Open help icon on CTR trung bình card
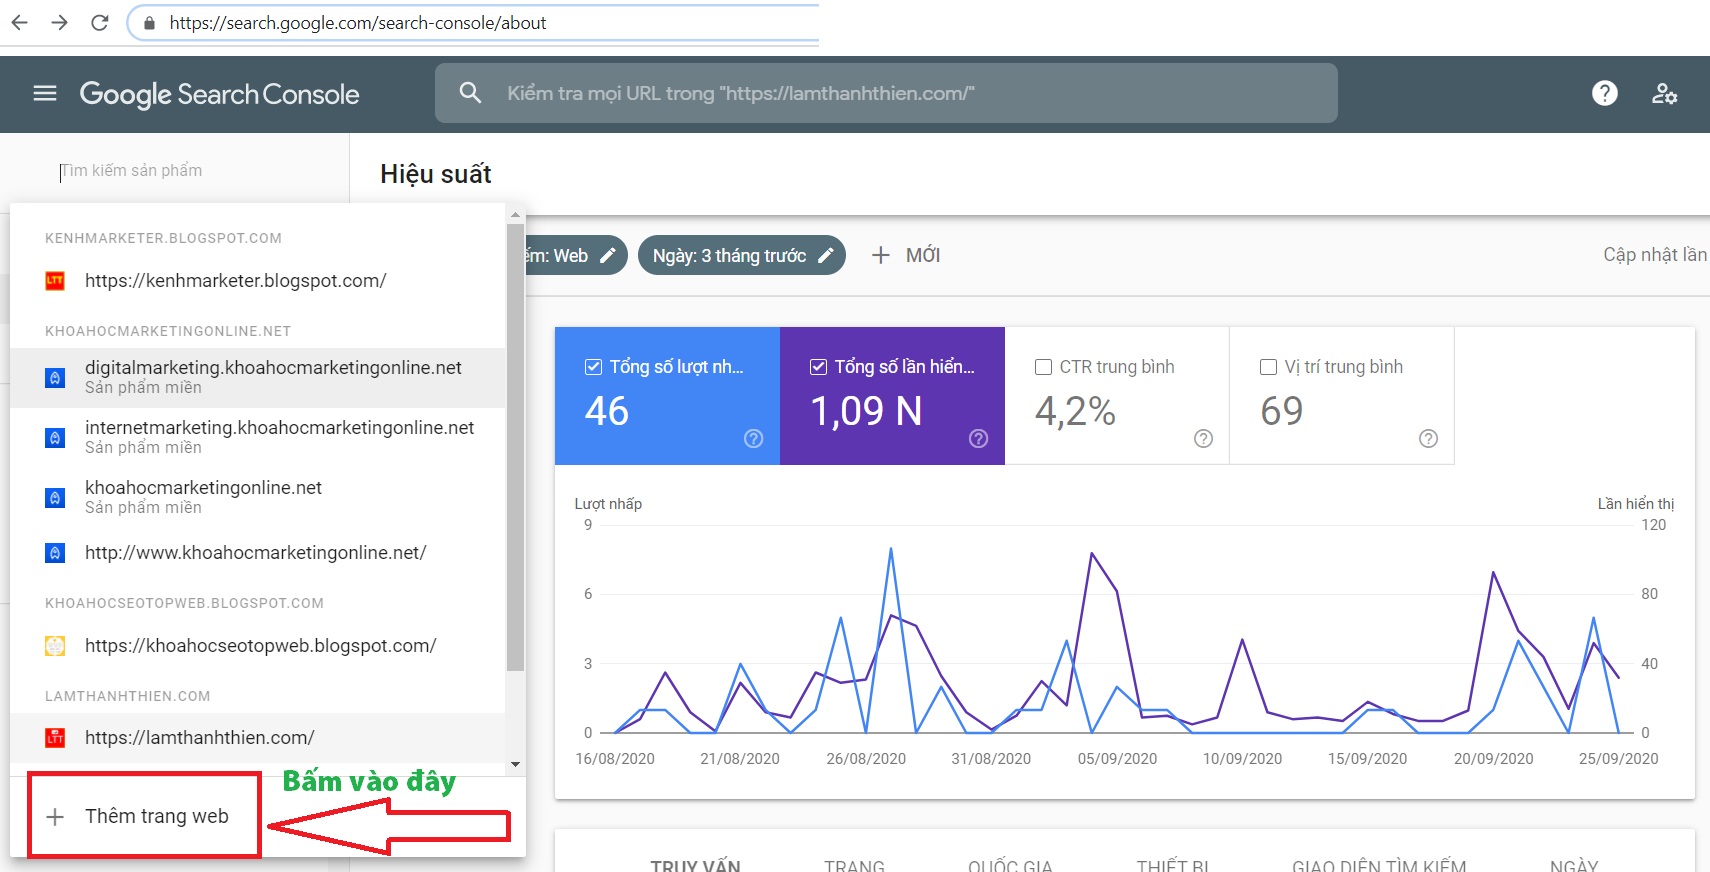This screenshot has width=1710, height=872. (1204, 438)
